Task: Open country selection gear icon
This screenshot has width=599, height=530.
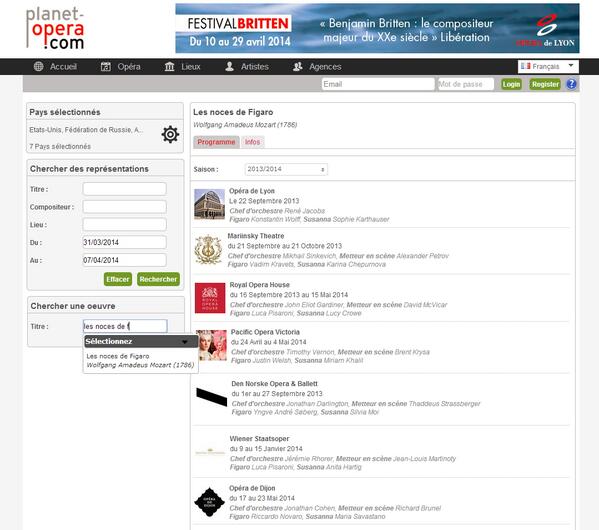Action: pyautogui.click(x=170, y=134)
